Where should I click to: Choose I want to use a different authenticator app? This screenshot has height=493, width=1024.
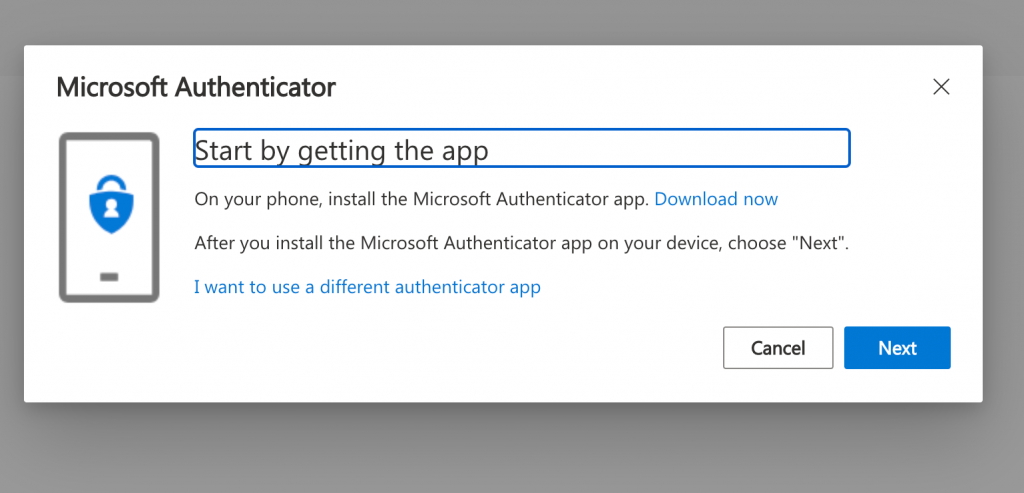click(367, 287)
